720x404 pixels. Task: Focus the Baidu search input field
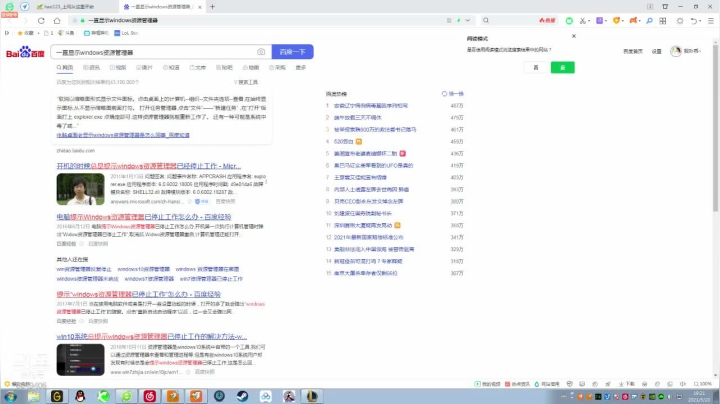tap(154, 52)
